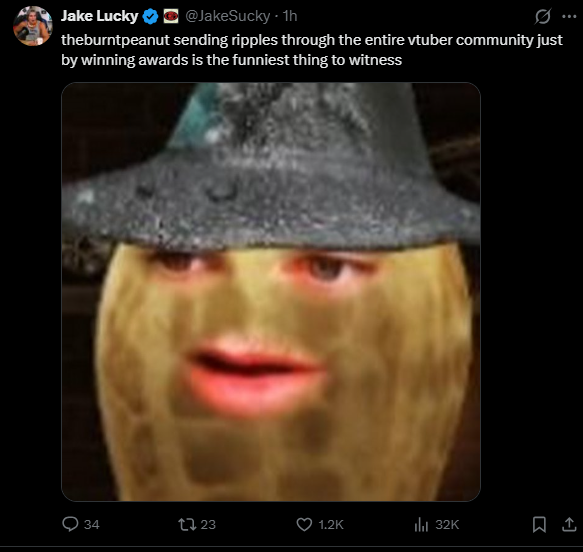The image size is (583, 552).
Task: Click the blue verified checkmark badge
Action: point(151,16)
